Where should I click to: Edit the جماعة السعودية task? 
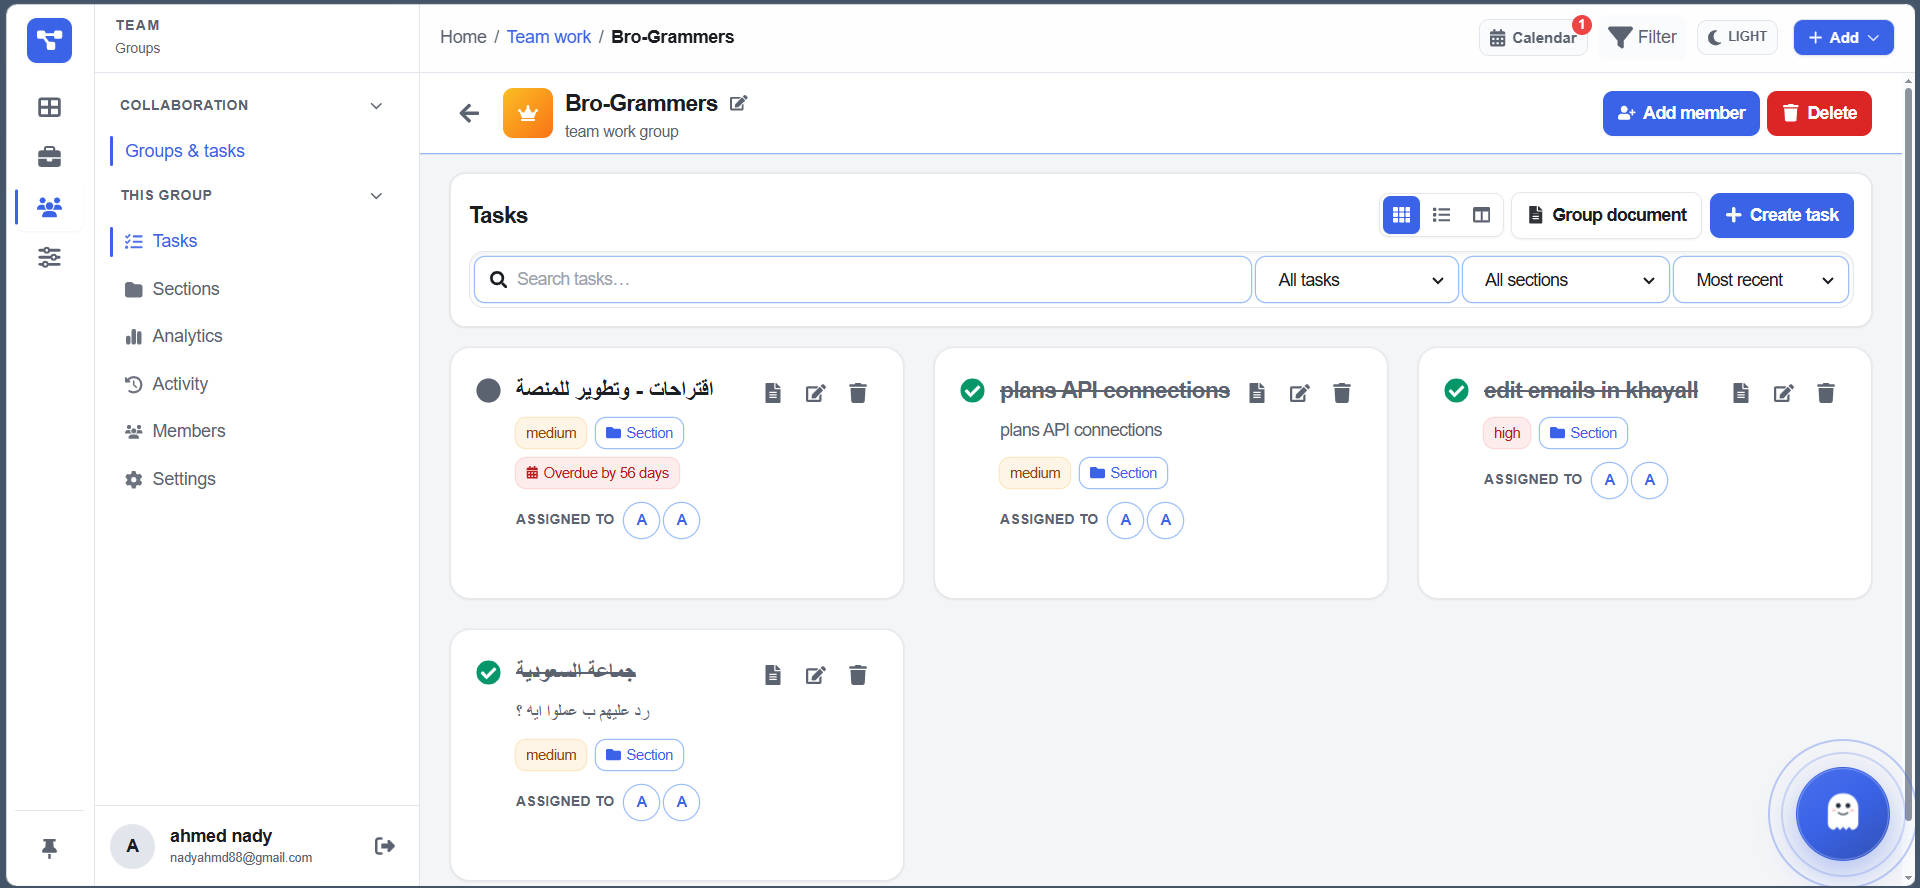[815, 675]
